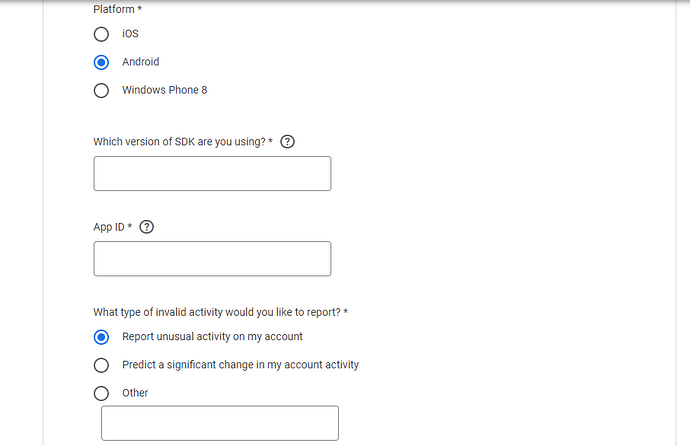The height and width of the screenshot is (446, 690).
Task: Click the "Android" option label text
Action: (x=140, y=62)
